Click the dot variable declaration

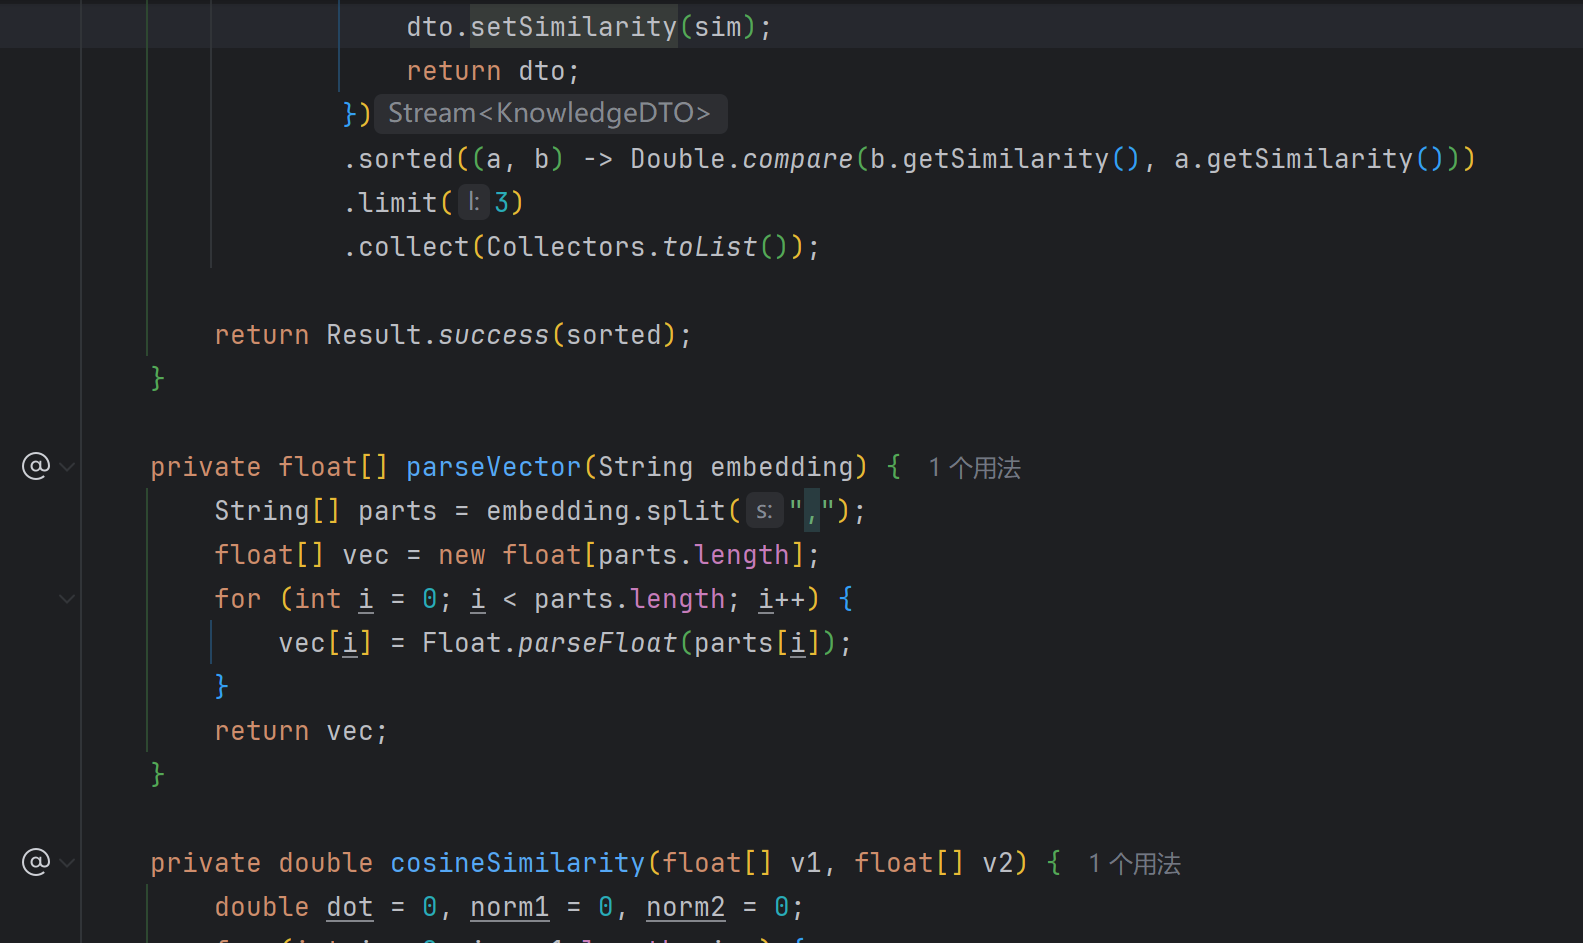coord(350,907)
